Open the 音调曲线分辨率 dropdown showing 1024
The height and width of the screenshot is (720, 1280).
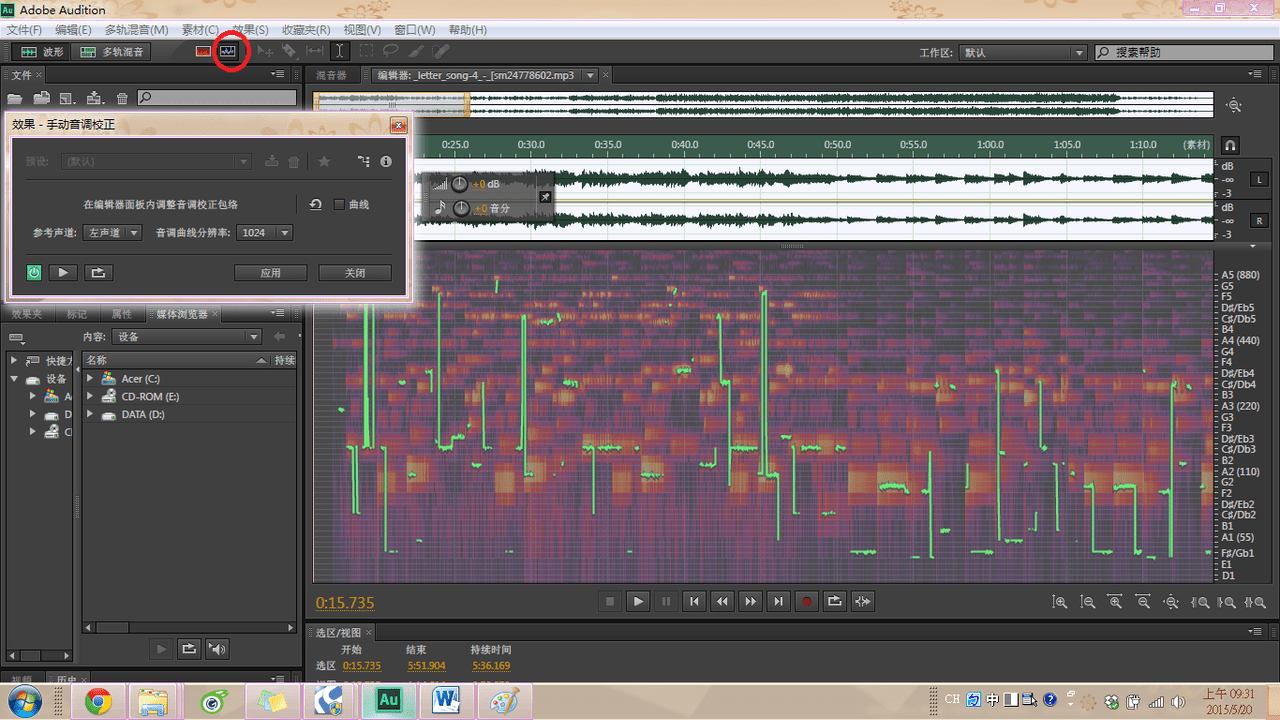click(x=265, y=233)
